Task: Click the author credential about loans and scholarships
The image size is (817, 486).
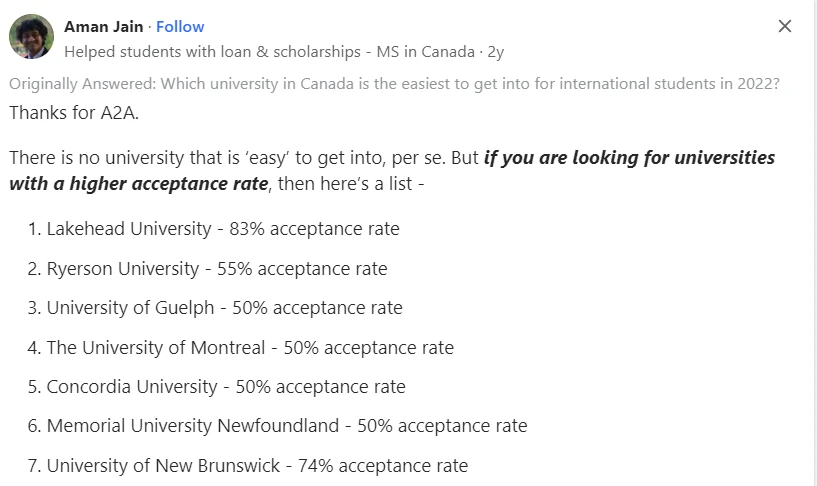Action: click(269, 52)
